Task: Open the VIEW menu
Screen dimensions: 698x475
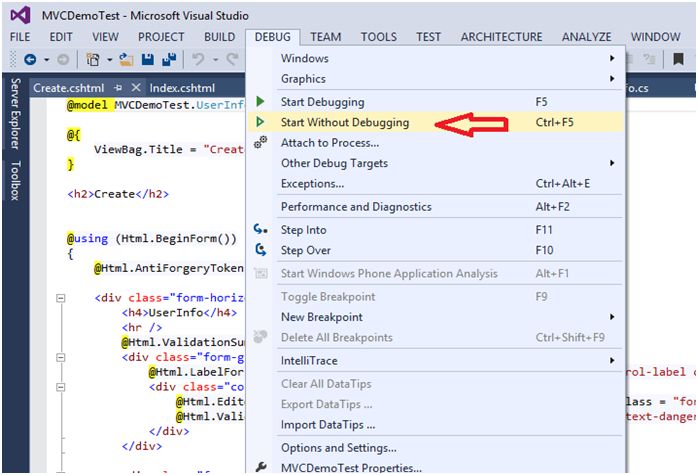Action: click(106, 37)
